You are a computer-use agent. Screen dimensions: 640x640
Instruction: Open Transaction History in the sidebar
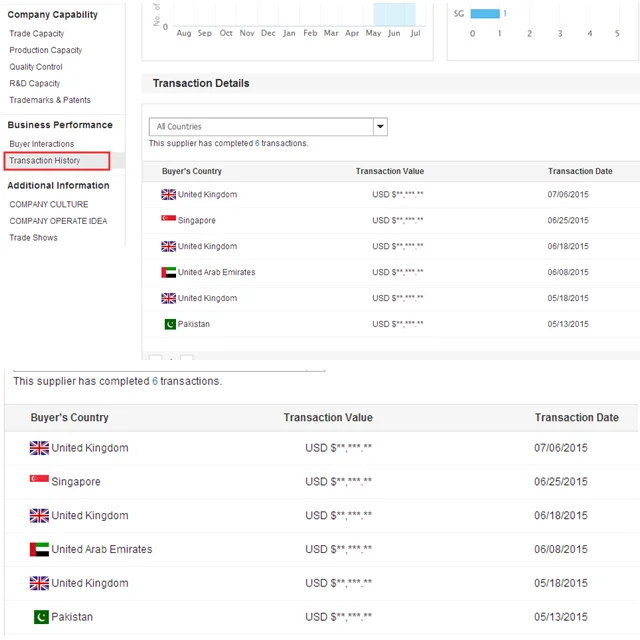click(x=45, y=161)
